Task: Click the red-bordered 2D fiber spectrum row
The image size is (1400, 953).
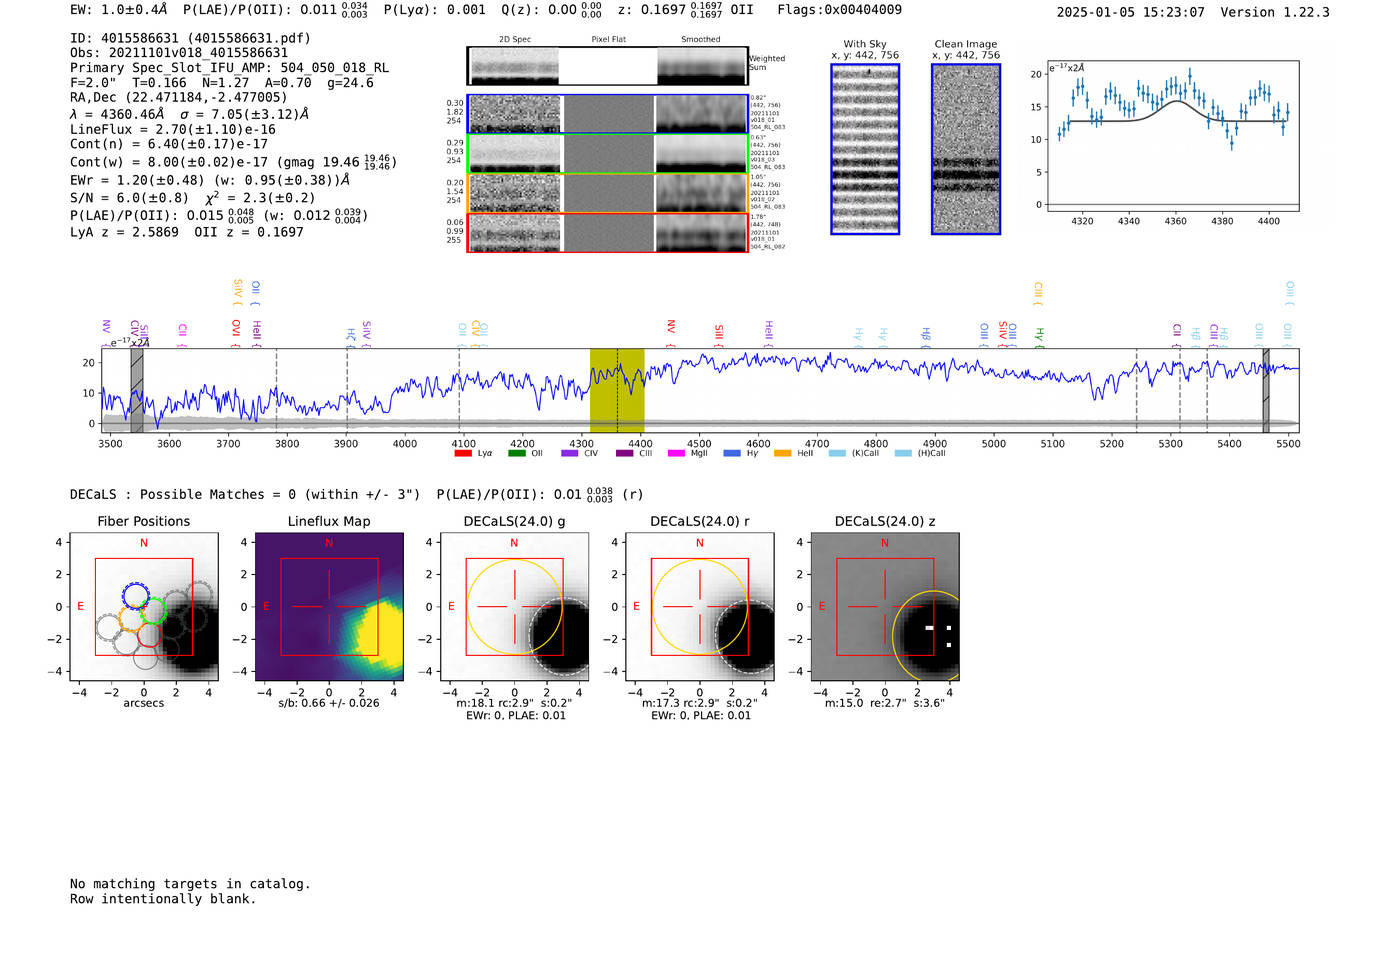Action: pos(608,233)
